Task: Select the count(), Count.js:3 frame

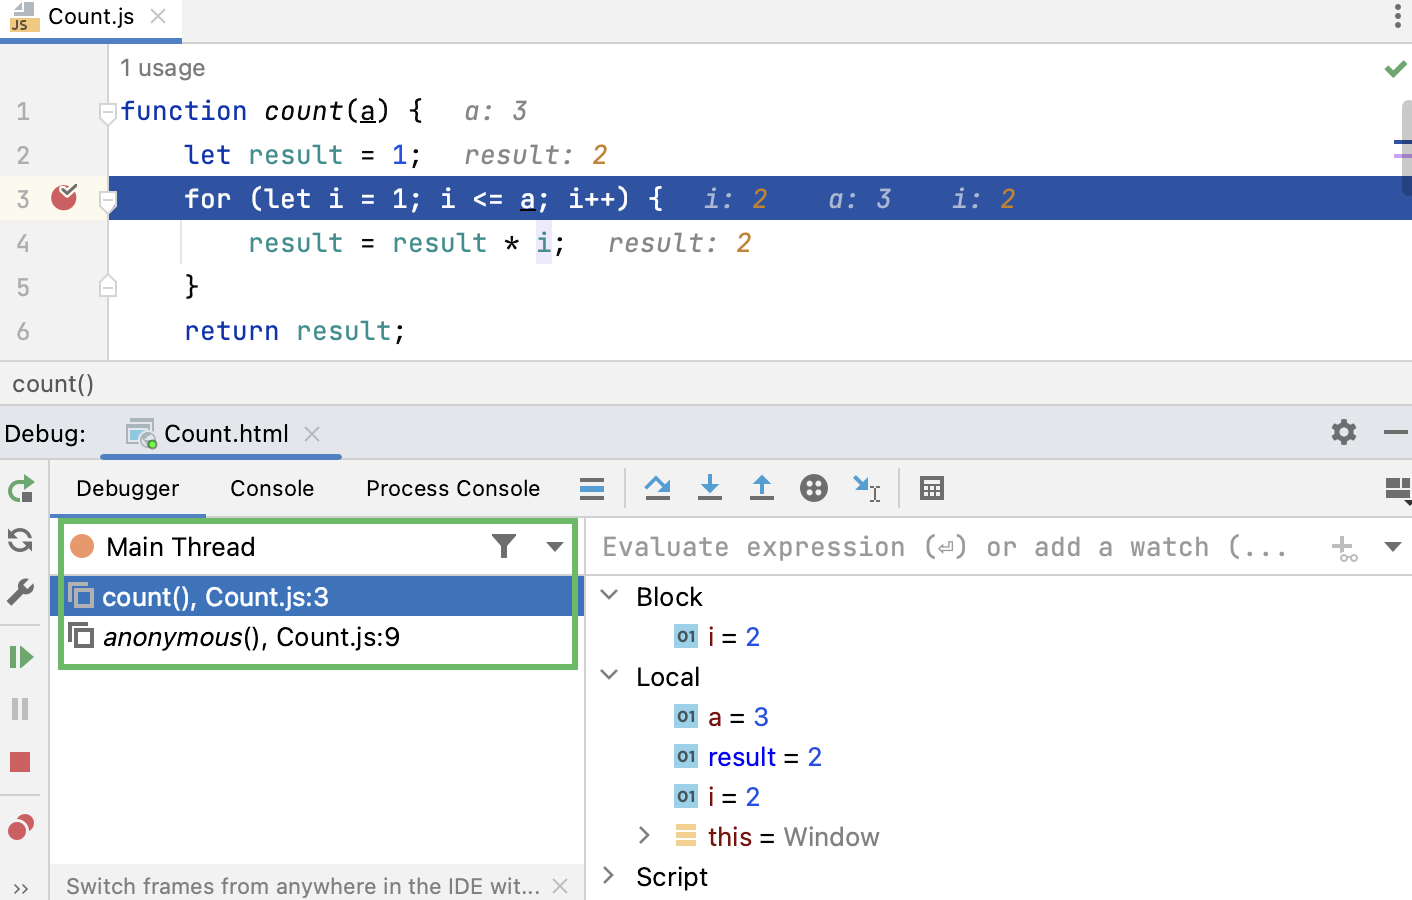Action: tap(317, 597)
